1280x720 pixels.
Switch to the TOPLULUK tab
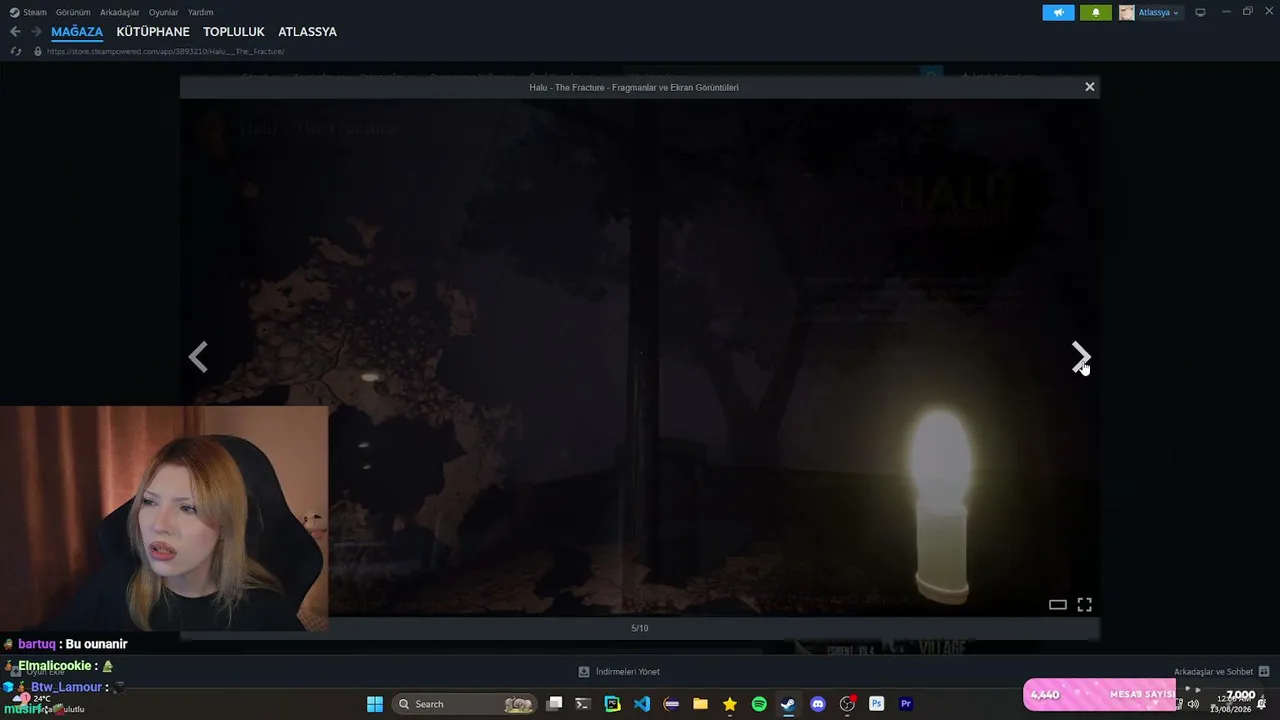pos(234,32)
